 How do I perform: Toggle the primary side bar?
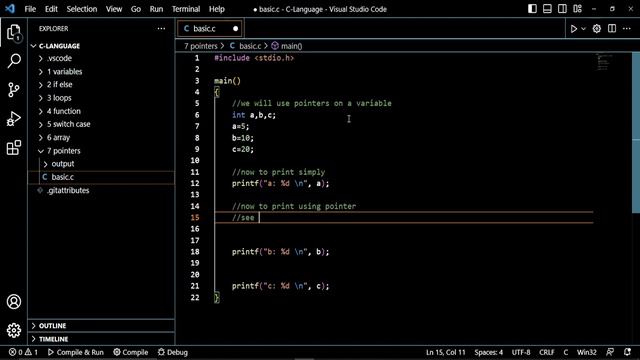pos(532,9)
